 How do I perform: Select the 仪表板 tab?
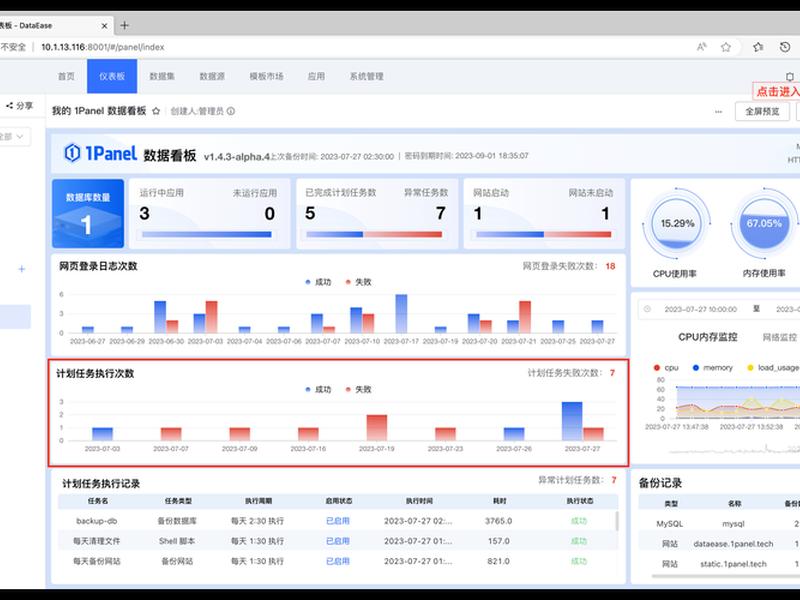[112, 76]
